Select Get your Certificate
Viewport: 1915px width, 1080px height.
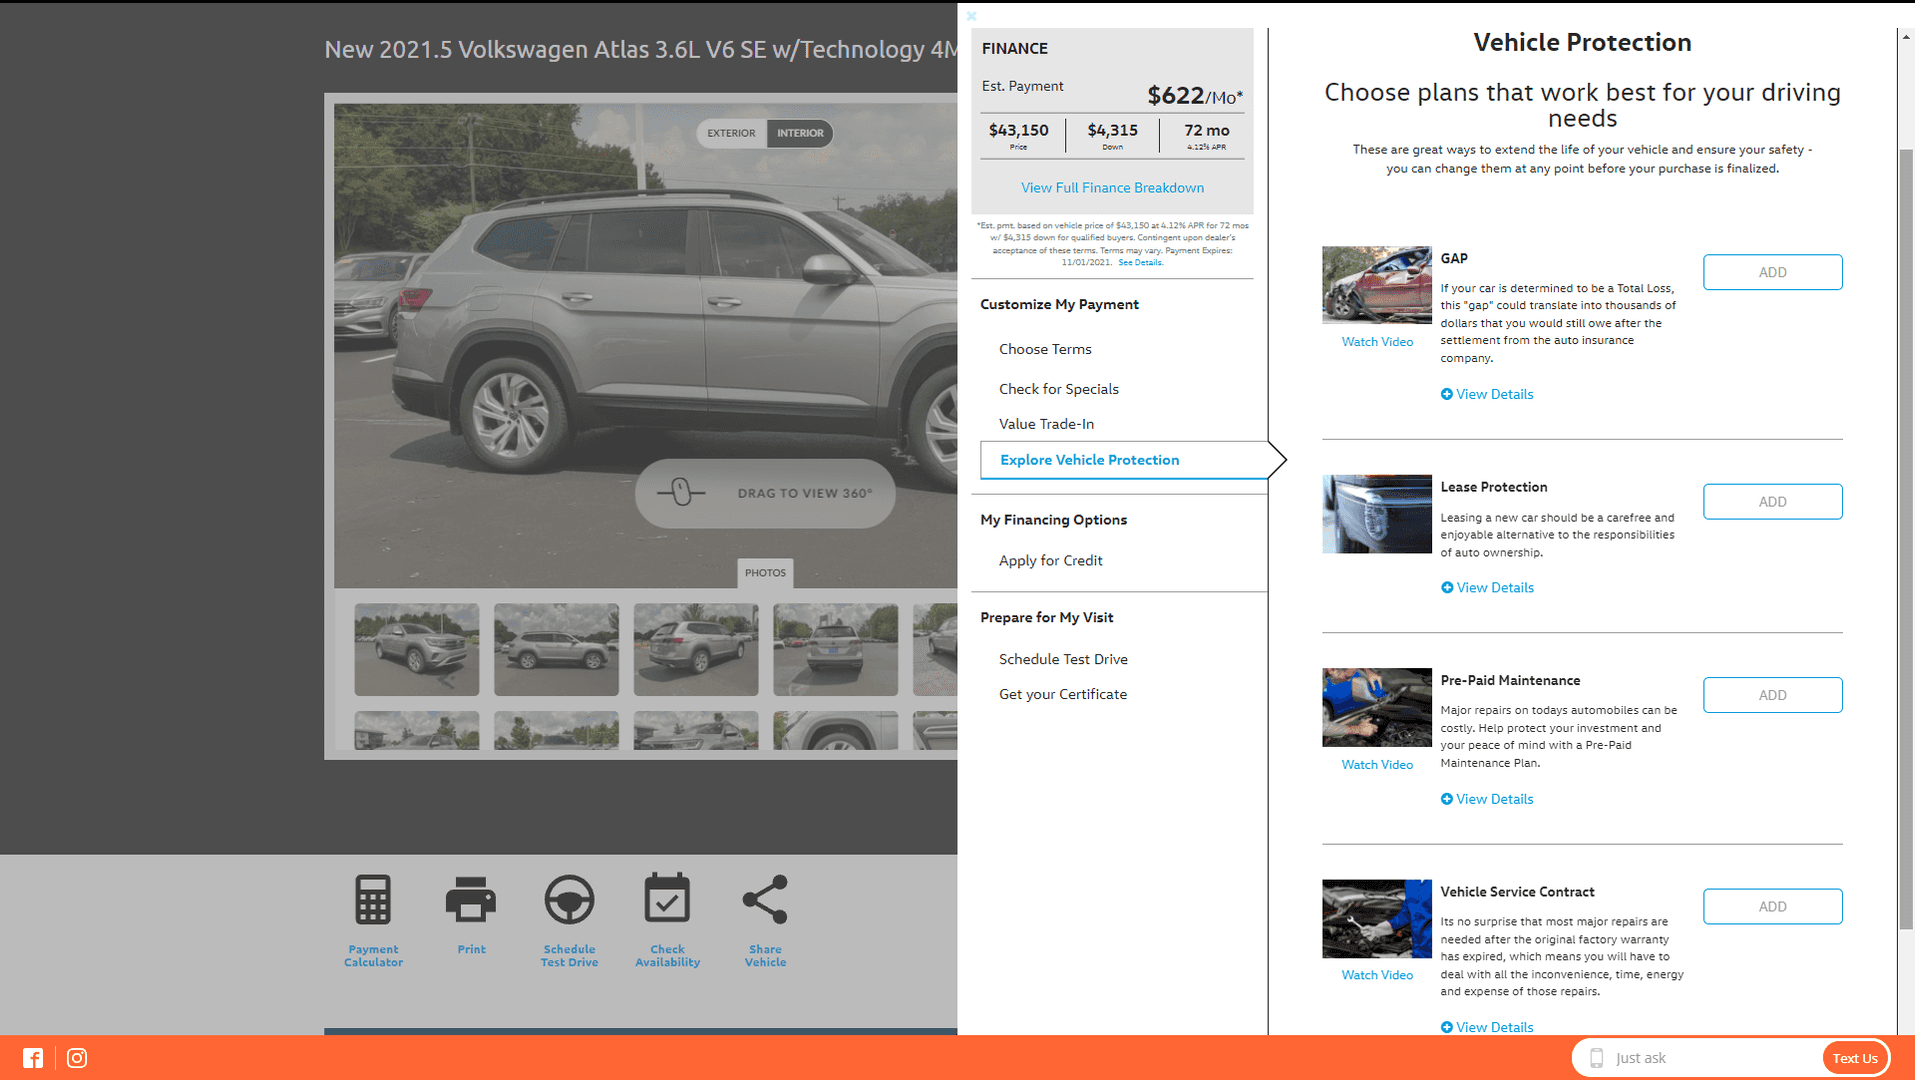point(1062,694)
